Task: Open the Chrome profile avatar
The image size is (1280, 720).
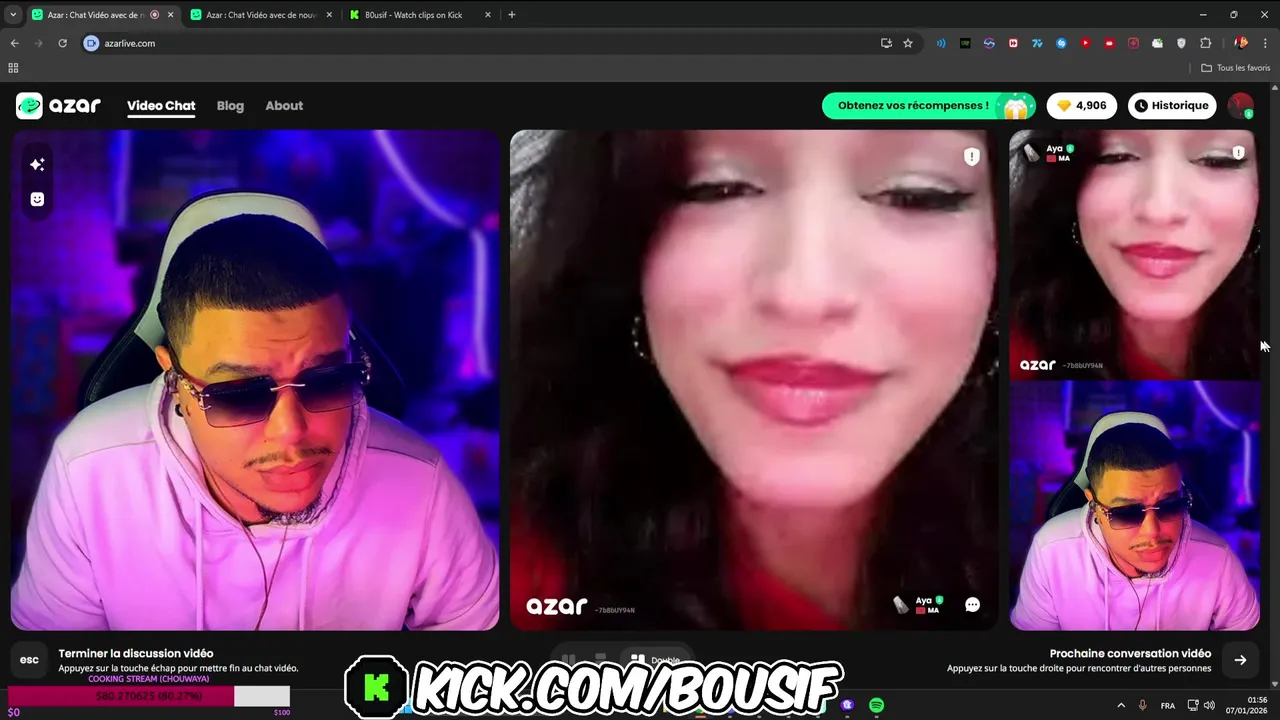Action: click(1241, 43)
